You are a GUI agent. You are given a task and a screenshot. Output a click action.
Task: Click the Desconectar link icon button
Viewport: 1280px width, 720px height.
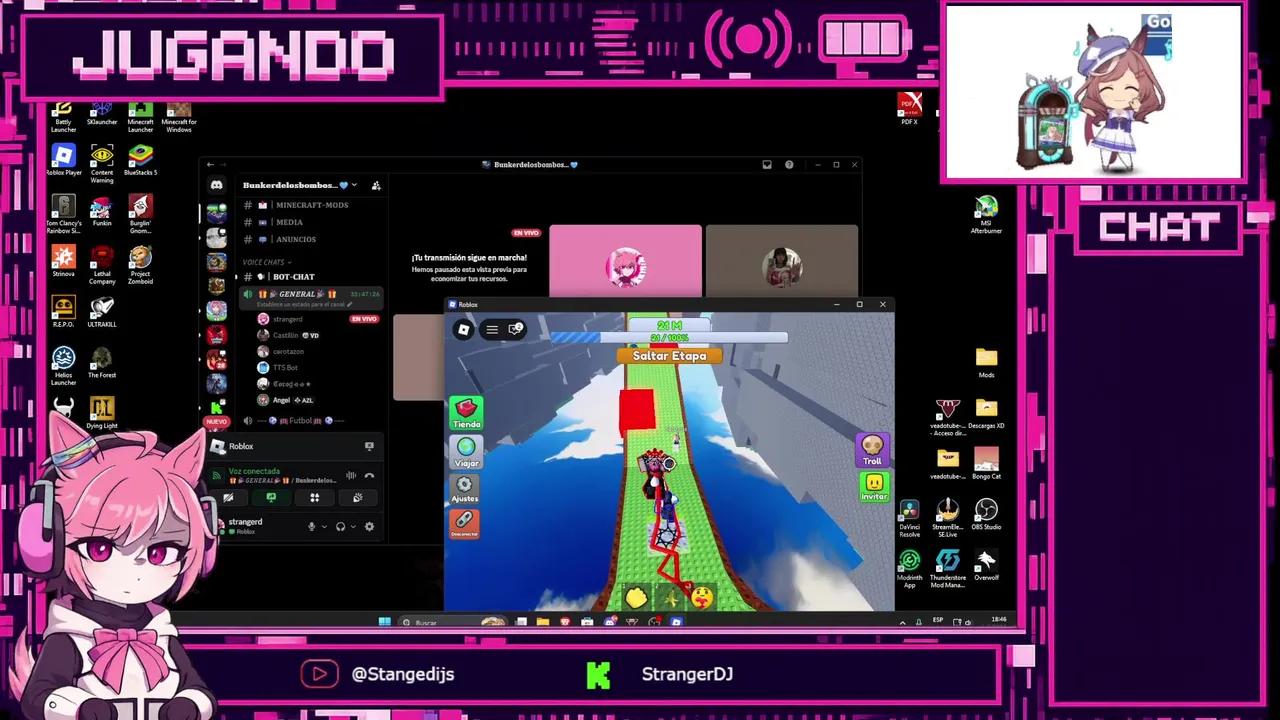(464, 523)
